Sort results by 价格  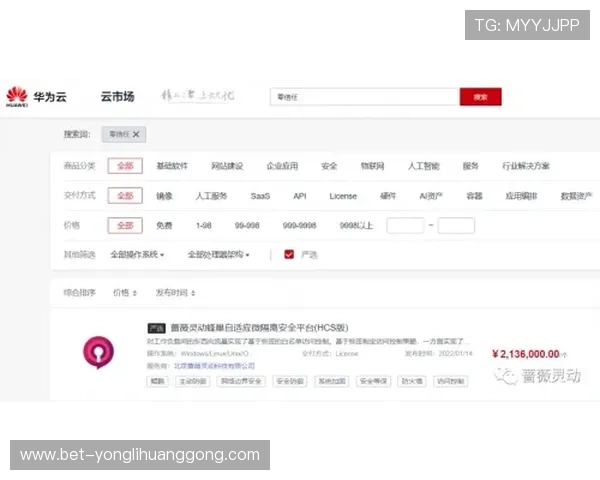click(124, 293)
